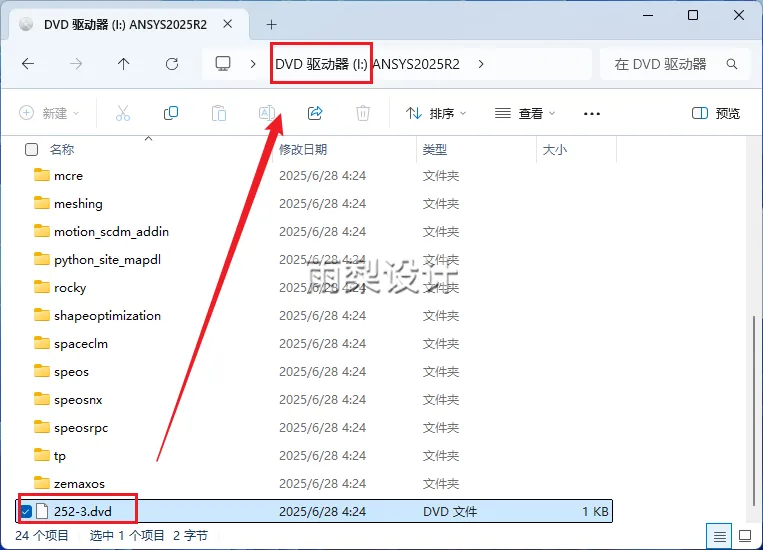The image size is (763, 550).
Task: Open the 排序 (Sort) dropdown
Action: pyautogui.click(x=436, y=113)
